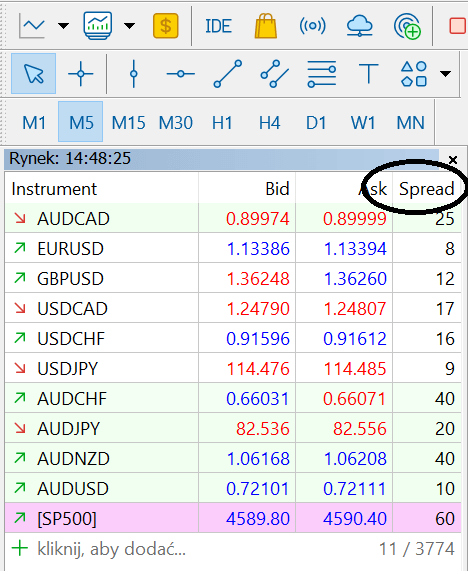Click the radar icon with green plus
This screenshot has width=468, height=574.
[x=407, y=26]
